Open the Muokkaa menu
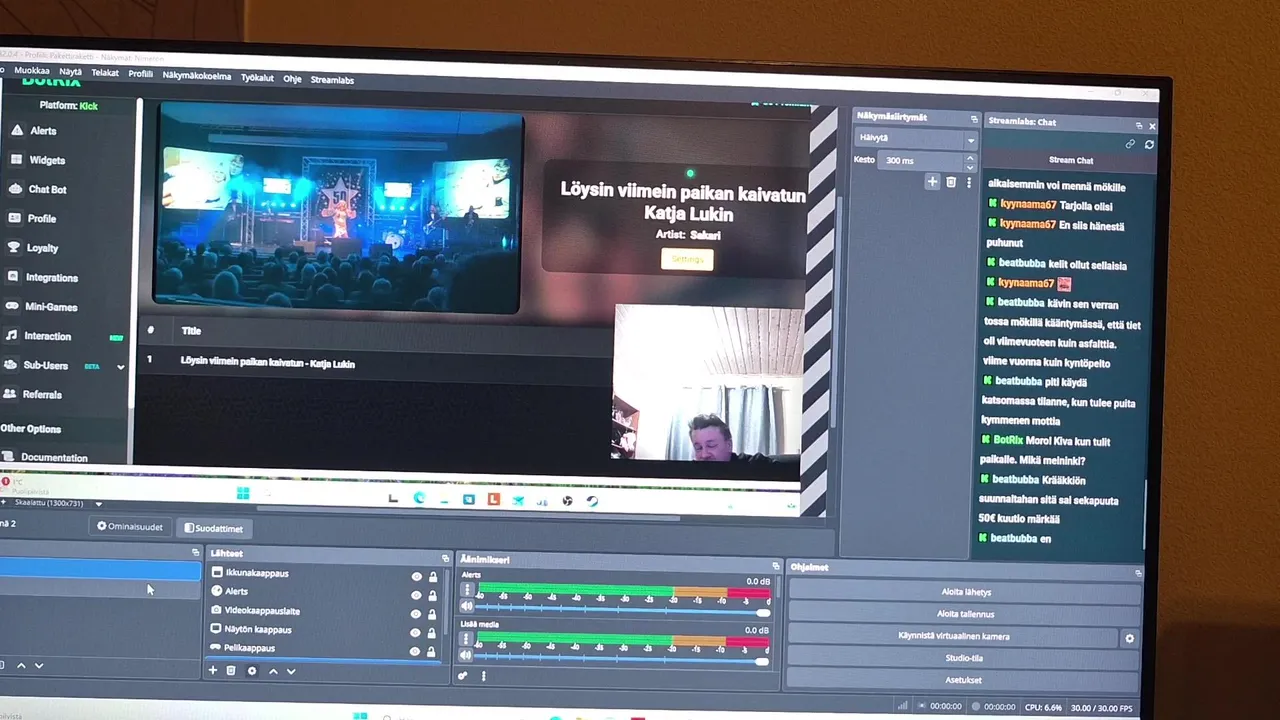The width and height of the screenshot is (1280, 720). [31, 71]
